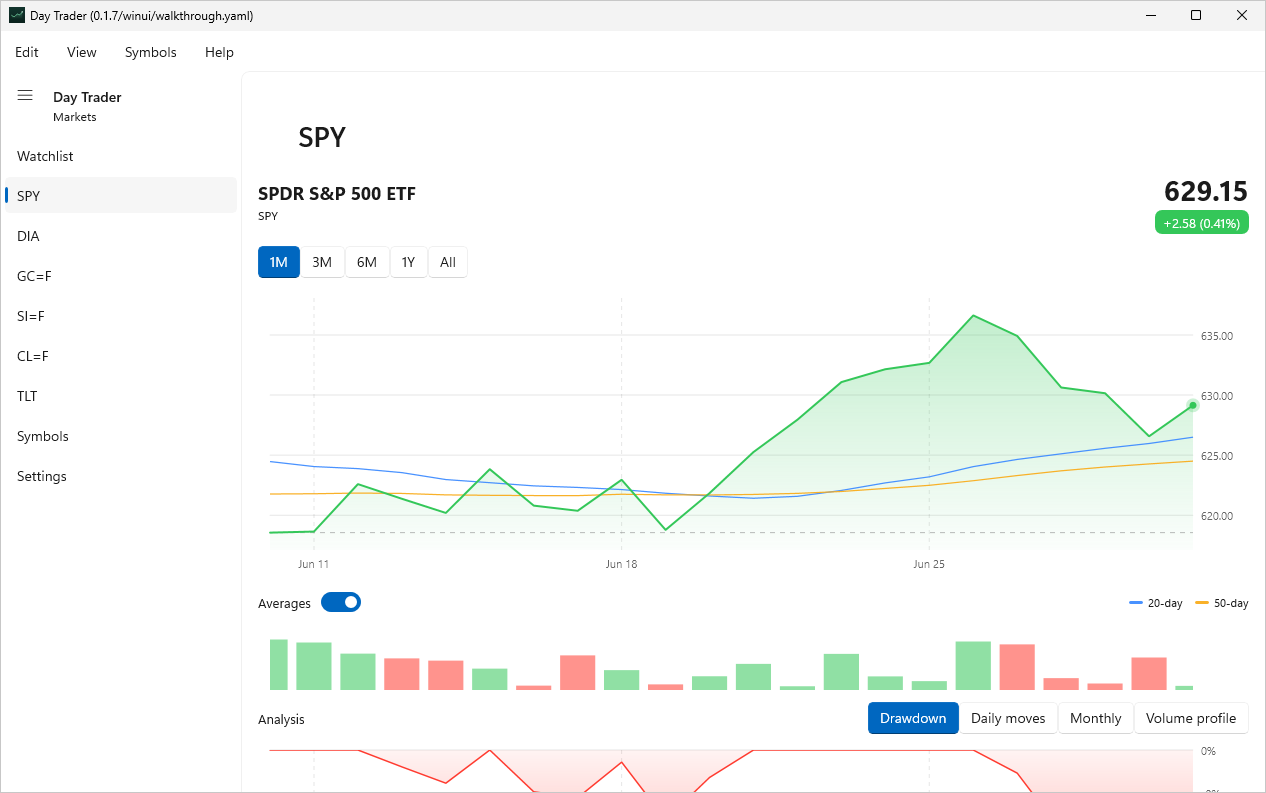Open Settings in the sidebar
This screenshot has height=793, width=1266.
click(121, 476)
